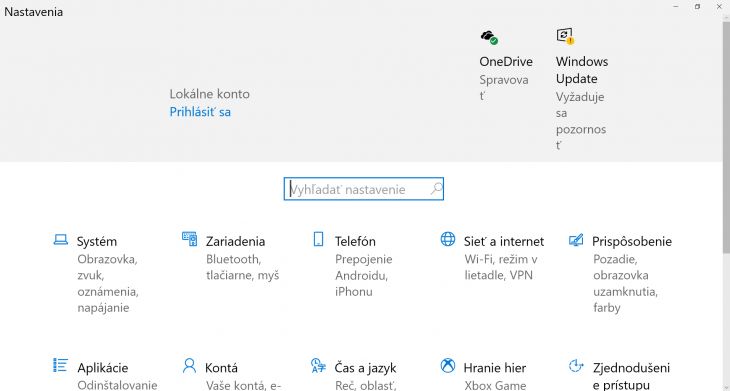Viewport: 730px width, 391px height.
Task: Focus the Vyhľadať nastavenie search field
Action: [364, 189]
